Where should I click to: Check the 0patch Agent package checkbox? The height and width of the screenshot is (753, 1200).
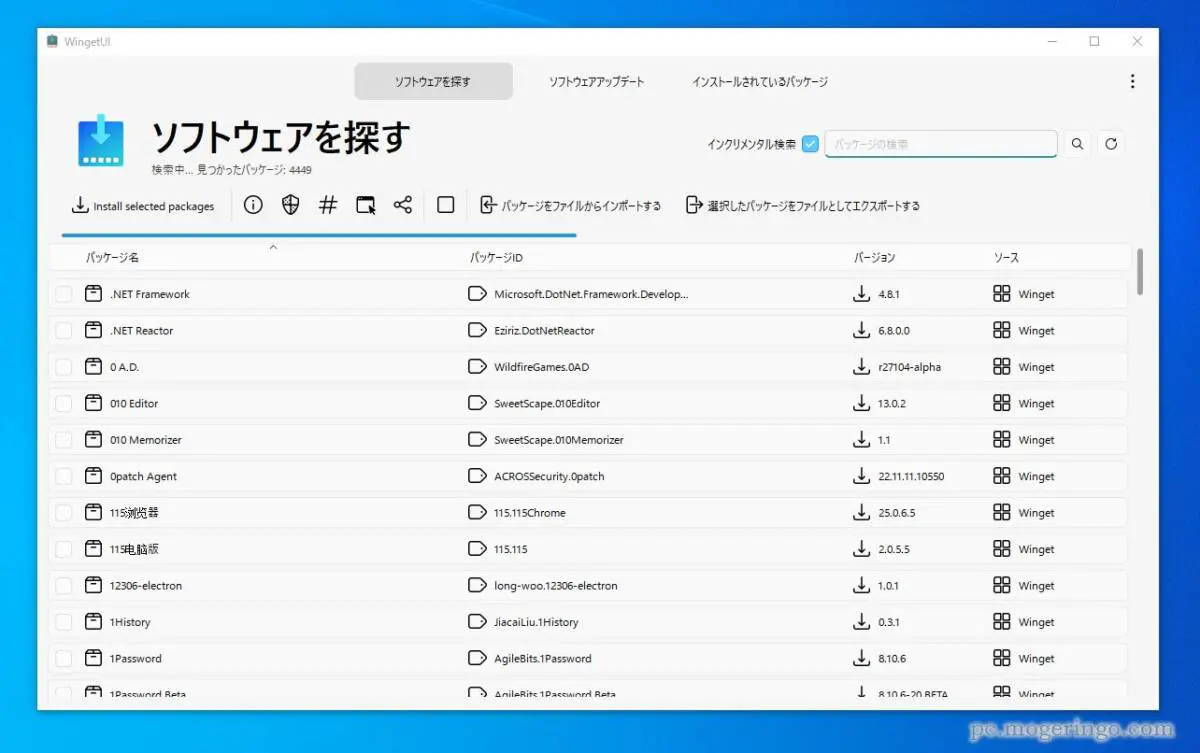click(64, 476)
